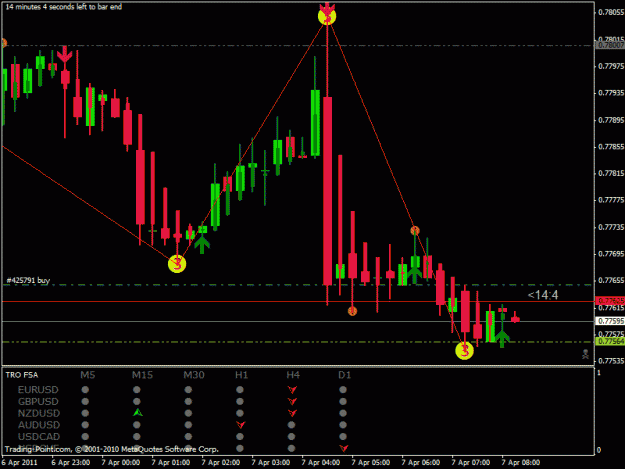
Task: Click the TRO FSA indicator title
Action: 22,375
